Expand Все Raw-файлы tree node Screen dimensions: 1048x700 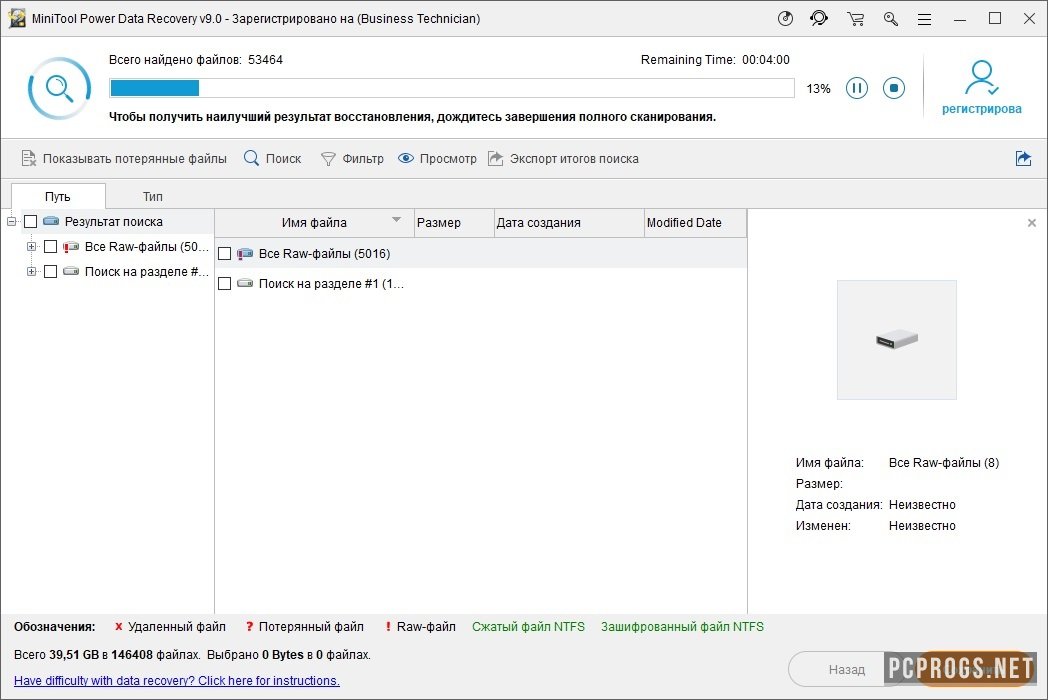tap(31, 247)
